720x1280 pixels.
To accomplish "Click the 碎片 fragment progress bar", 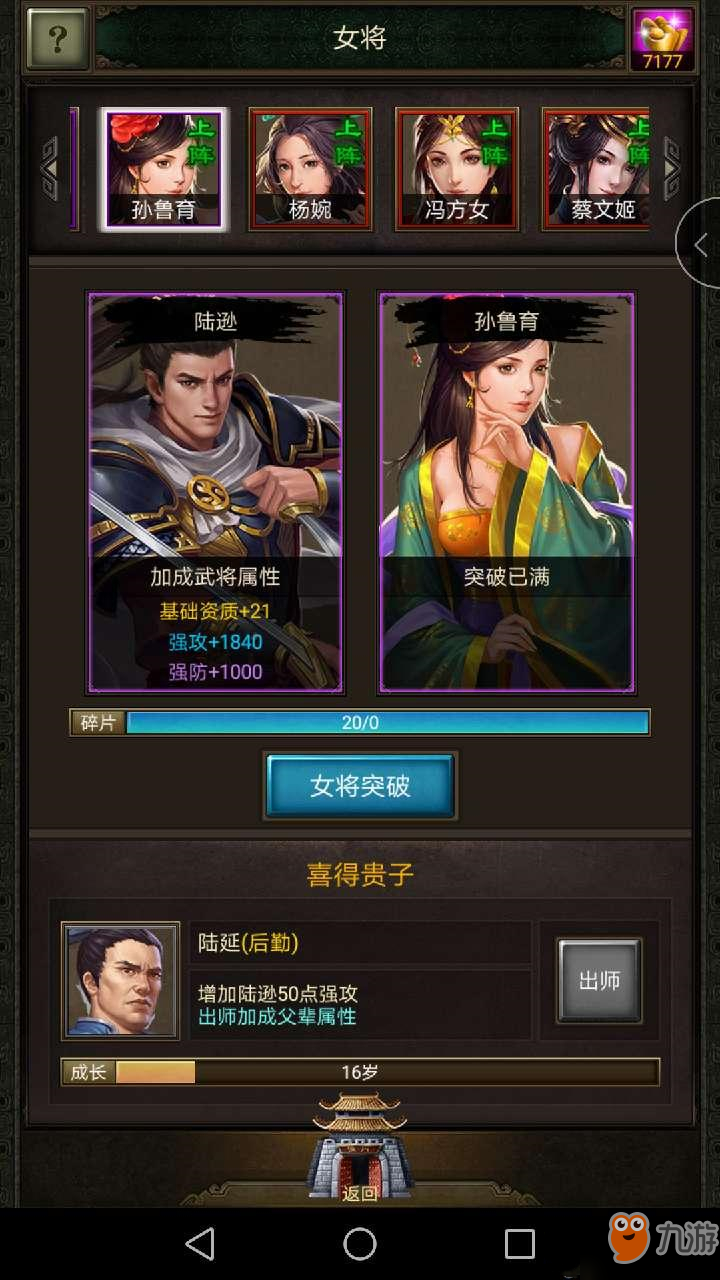I will (360, 723).
